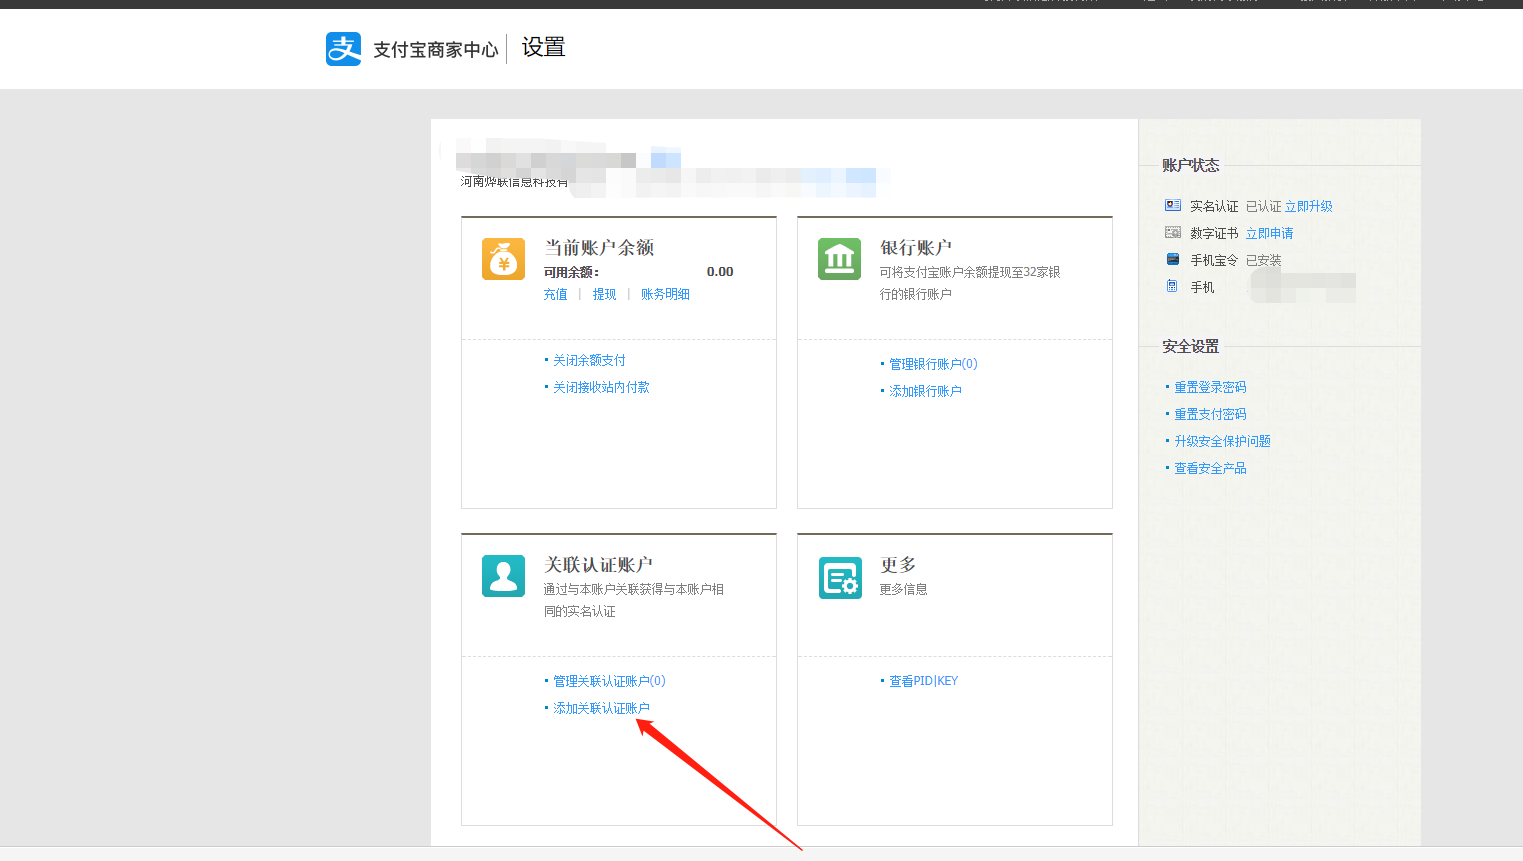This screenshot has height=861, width=1523.
Task: Click the 银行账户 heading
Action: pyautogui.click(x=915, y=247)
